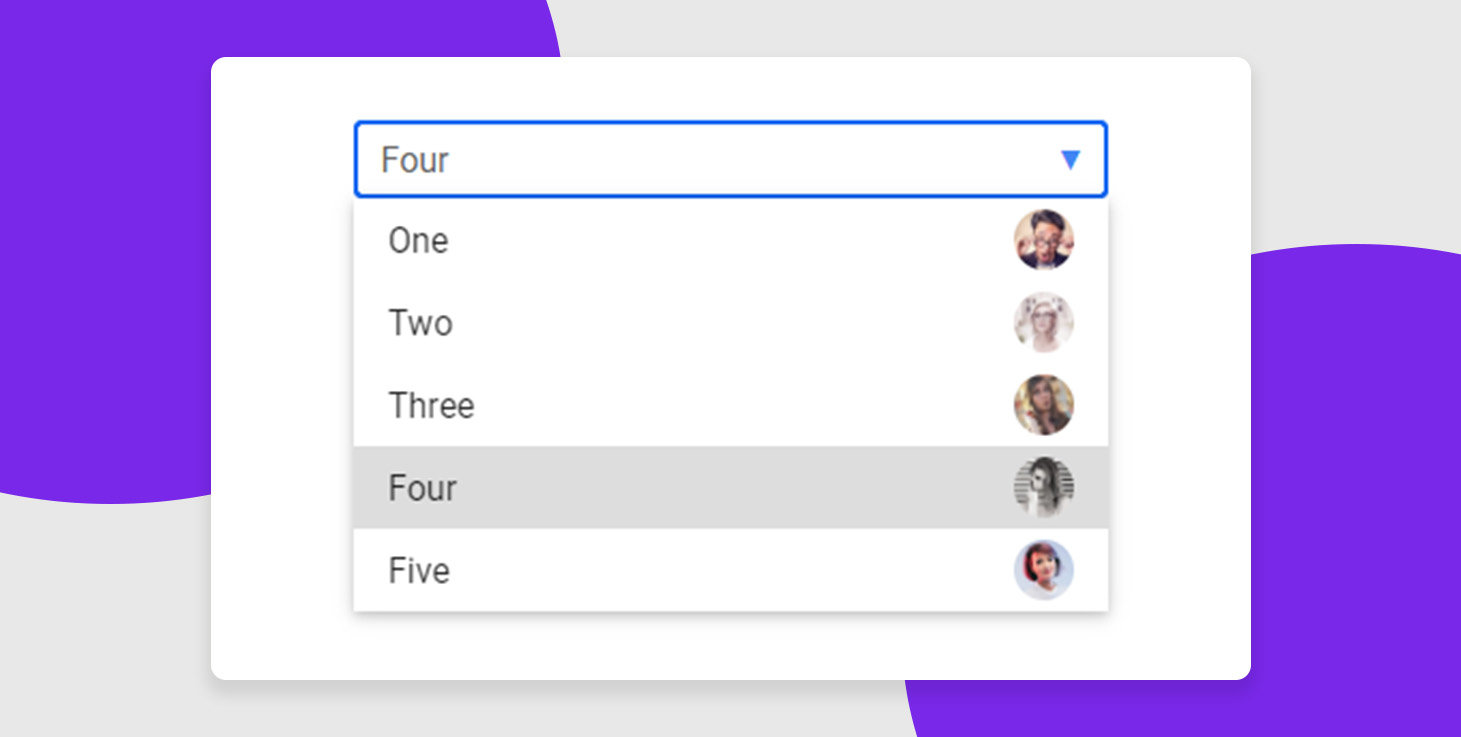
Task: Click the gray background at top right
Action: (x=1350, y=100)
